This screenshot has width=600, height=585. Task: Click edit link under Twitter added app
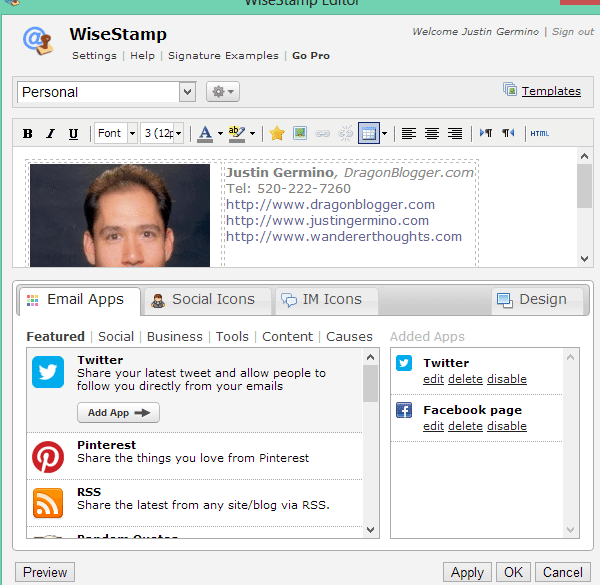click(x=433, y=379)
